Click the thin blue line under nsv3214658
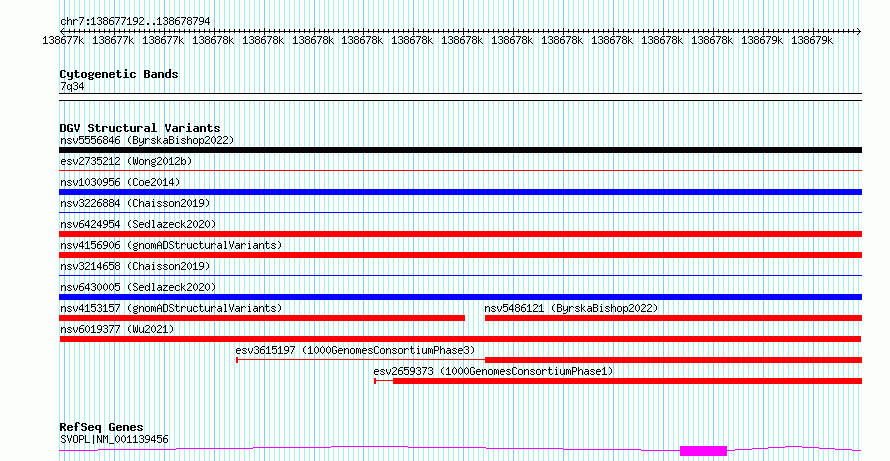This screenshot has width=890, height=461. pos(460,275)
